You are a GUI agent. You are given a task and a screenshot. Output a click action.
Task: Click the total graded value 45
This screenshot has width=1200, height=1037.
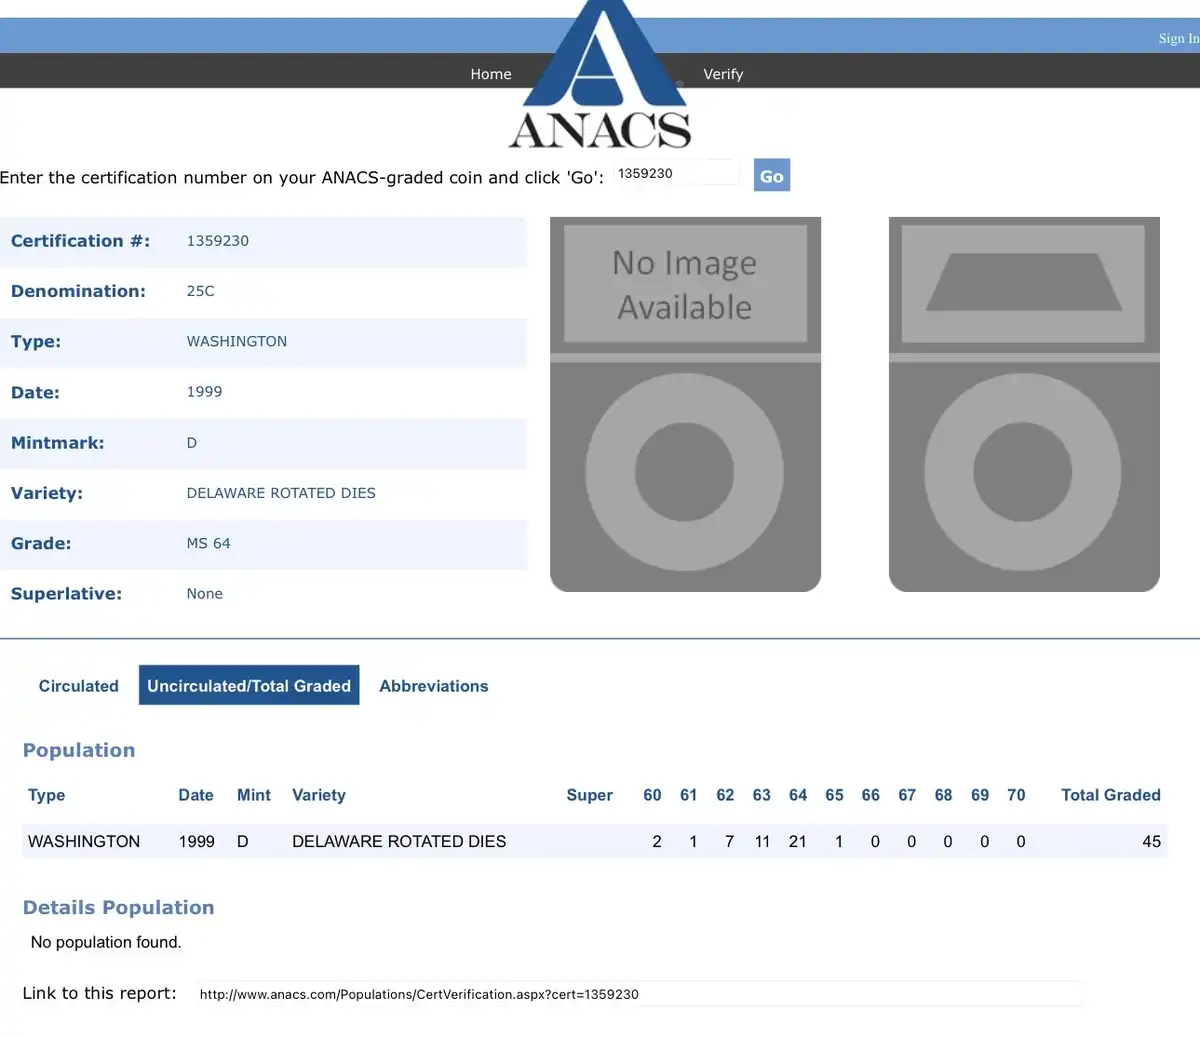[1152, 842]
